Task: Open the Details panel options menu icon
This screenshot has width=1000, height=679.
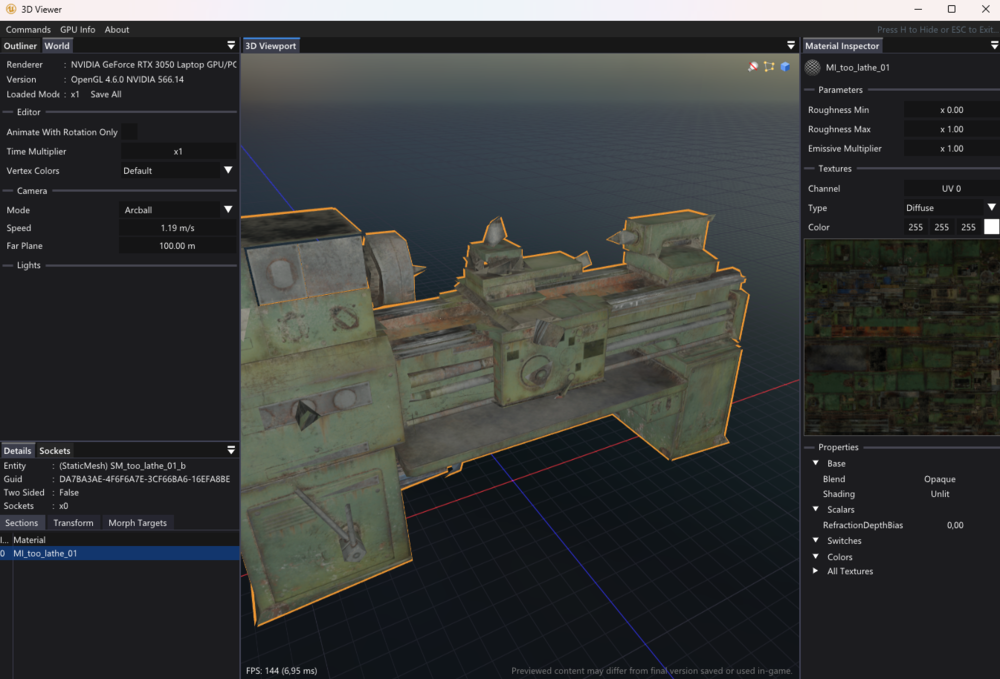Action: 231,451
